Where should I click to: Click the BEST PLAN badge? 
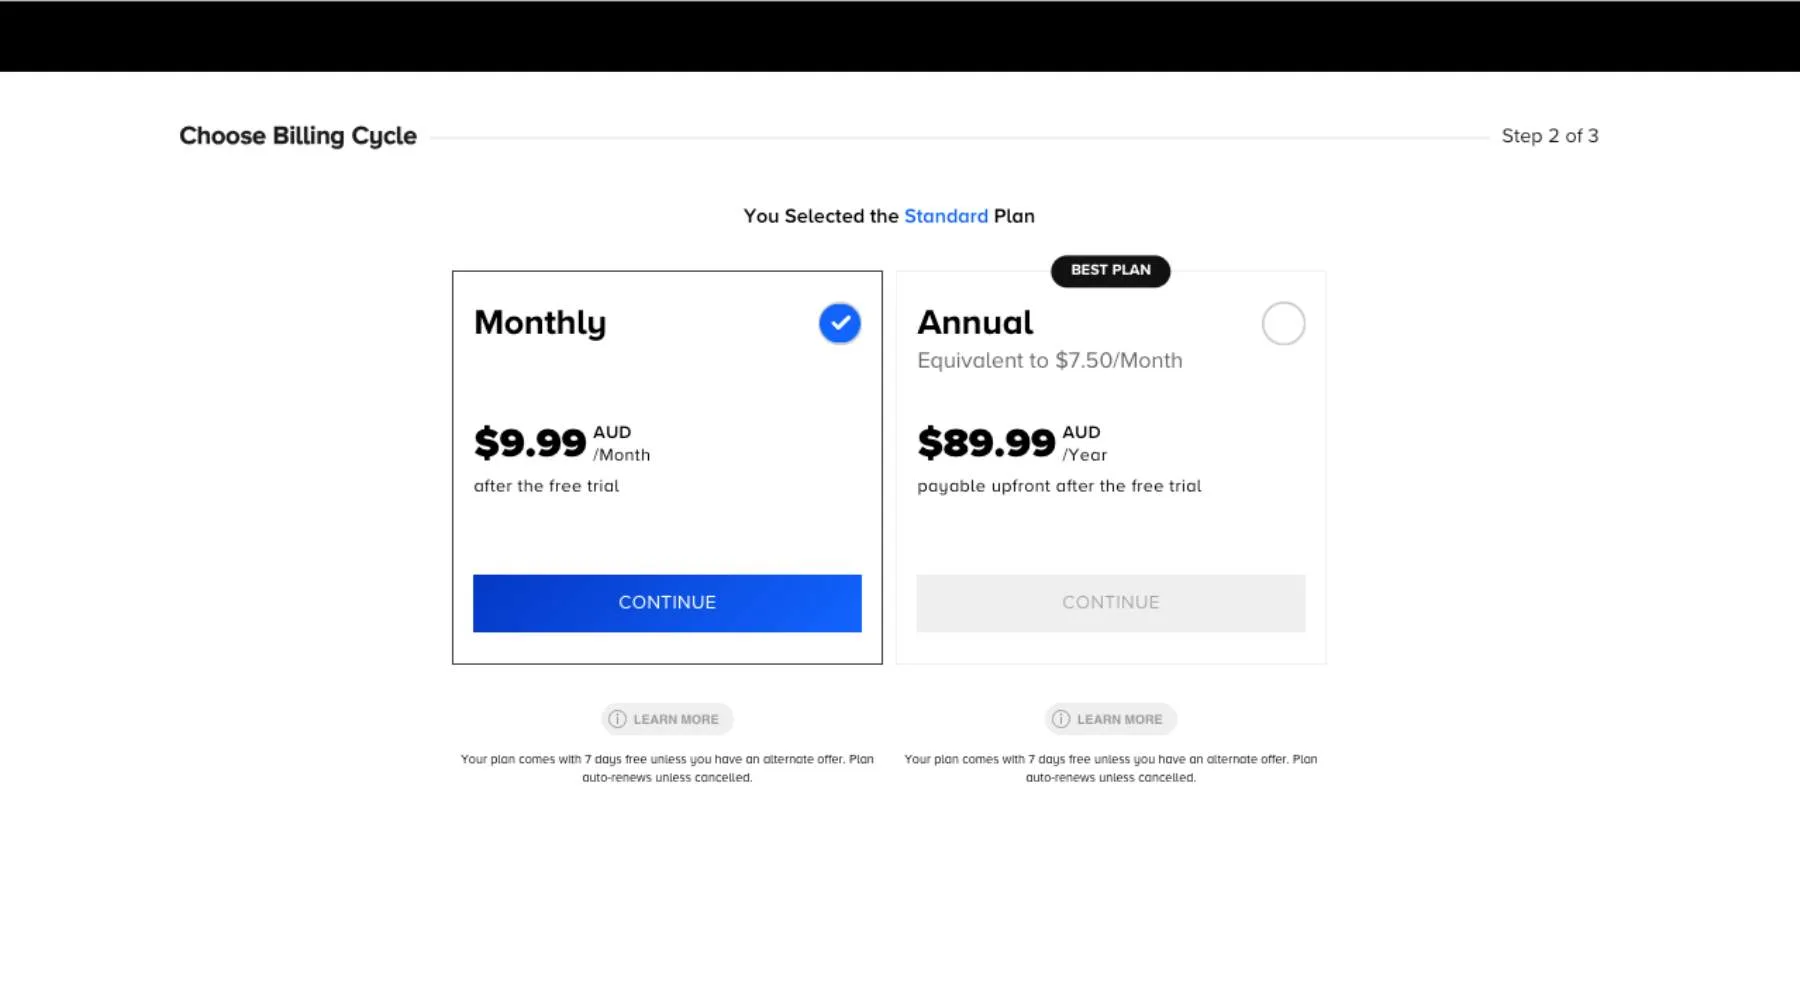[x=1110, y=270]
